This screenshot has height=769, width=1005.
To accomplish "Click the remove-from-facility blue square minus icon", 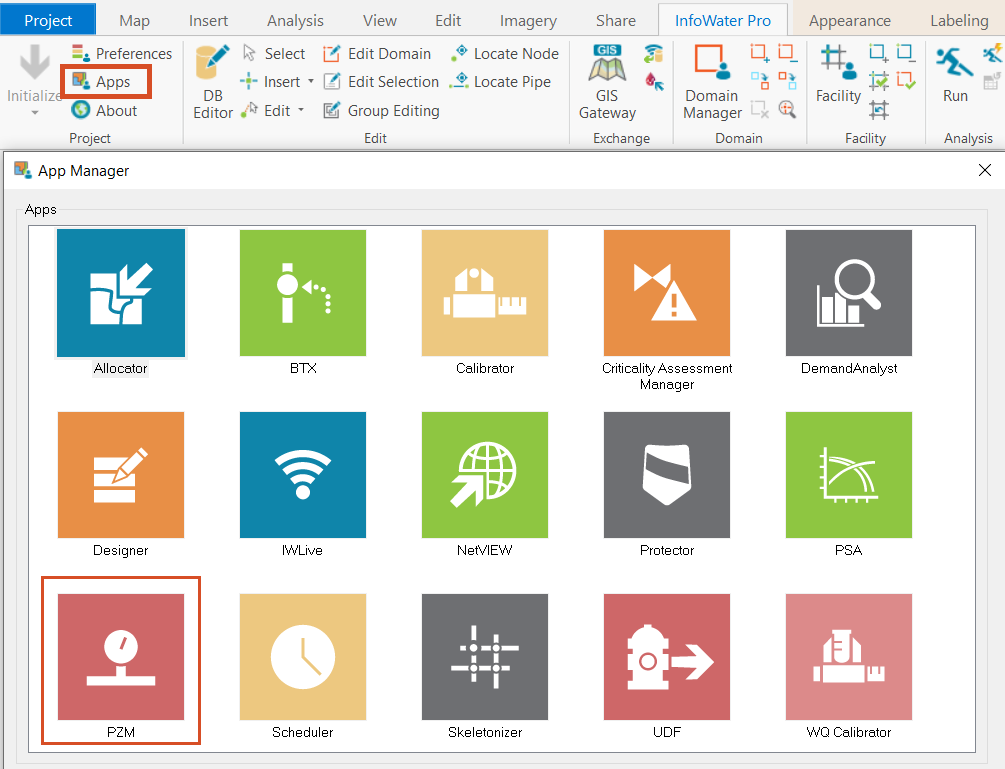I will (x=906, y=53).
